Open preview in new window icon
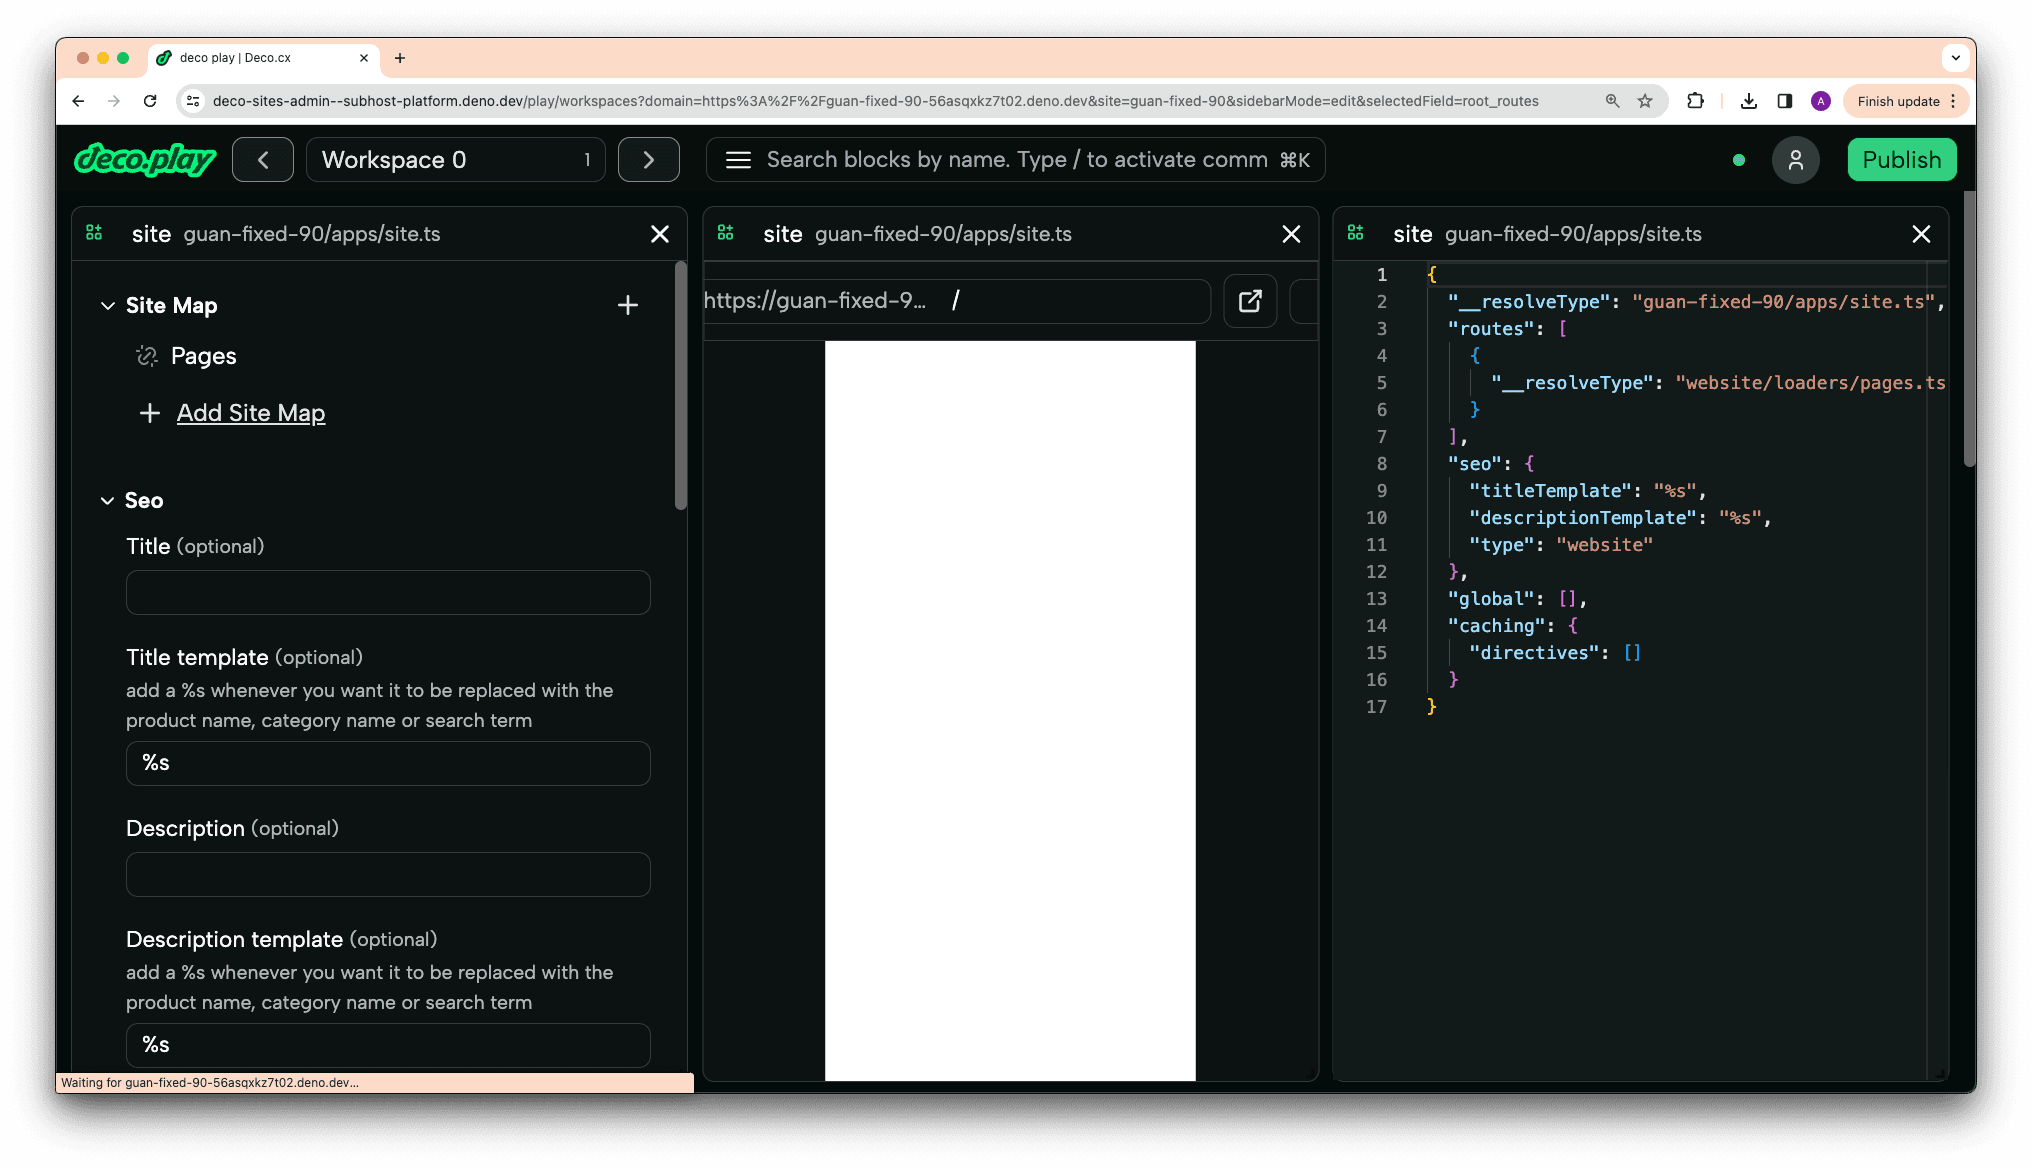The width and height of the screenshot is (2032, 1167). point(1250,301)
